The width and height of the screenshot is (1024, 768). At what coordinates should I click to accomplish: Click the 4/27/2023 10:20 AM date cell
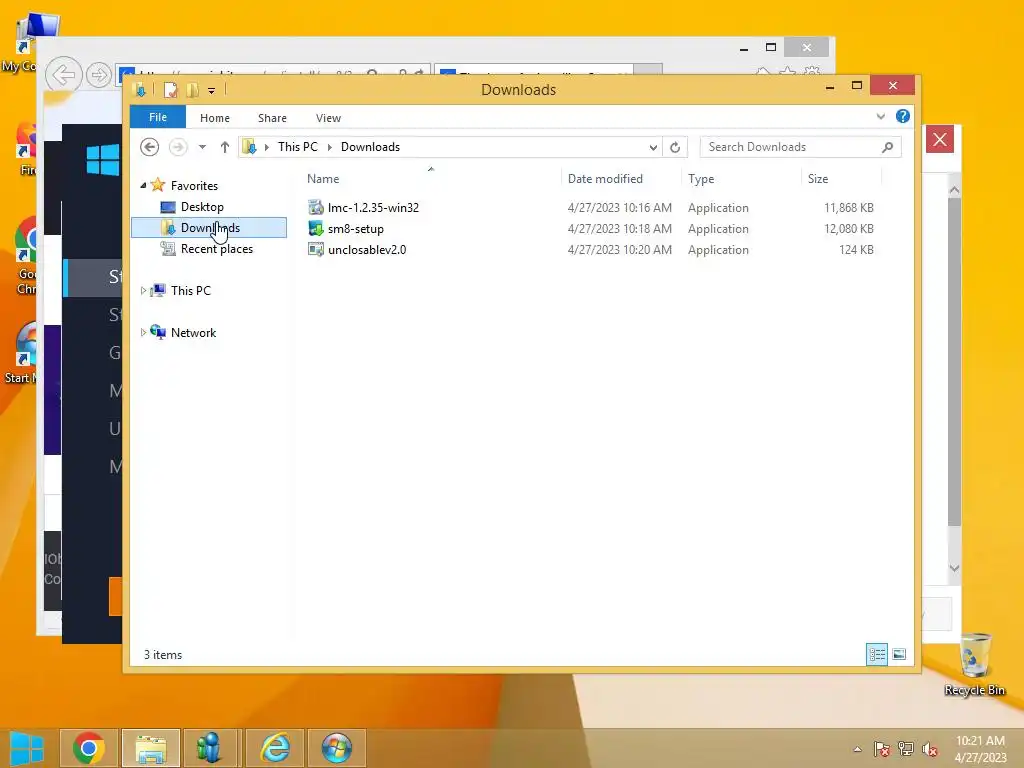pyautogui.click(x=619, y=249)
